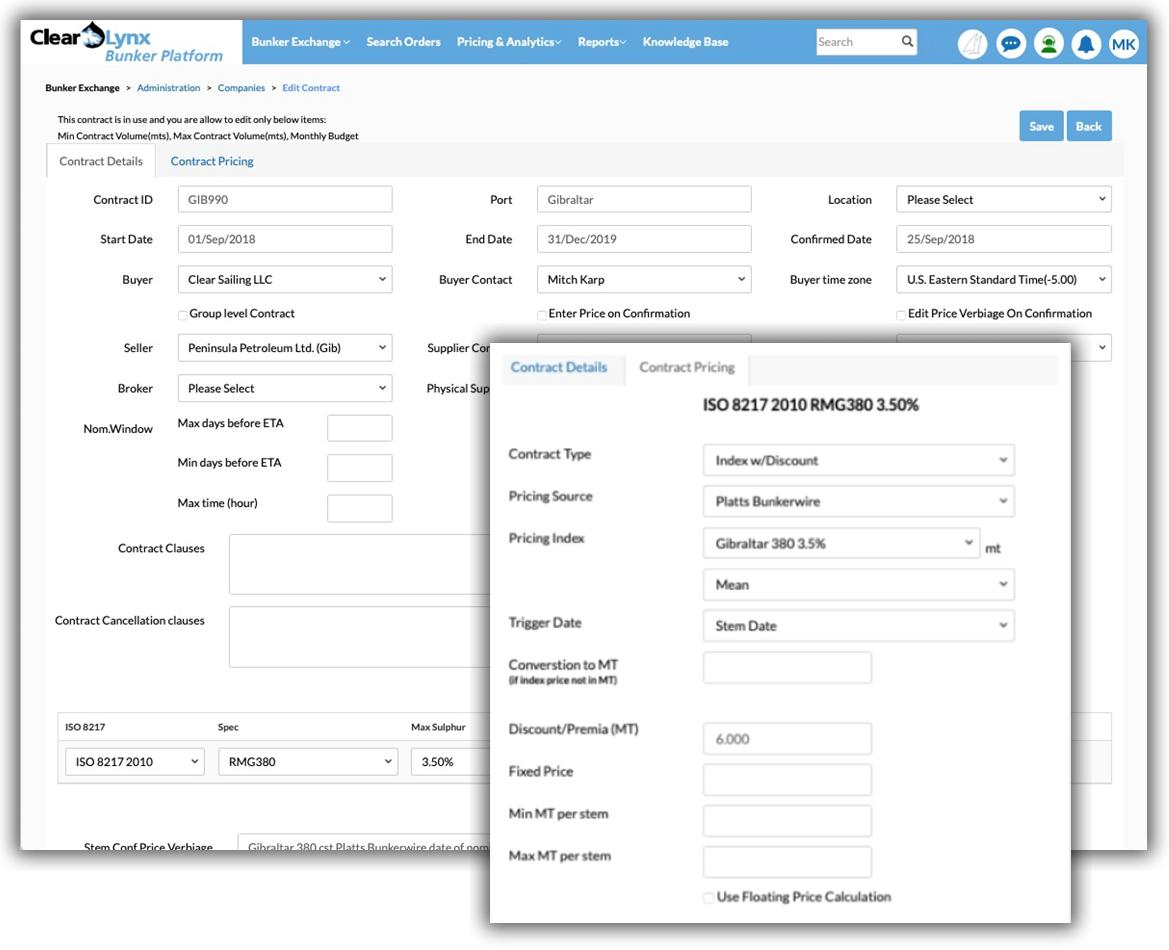The width and height of the screenshot is (1169, 950).
Task: Open the ISO 8217 2010 dropdown
Action: click(135, 761)
